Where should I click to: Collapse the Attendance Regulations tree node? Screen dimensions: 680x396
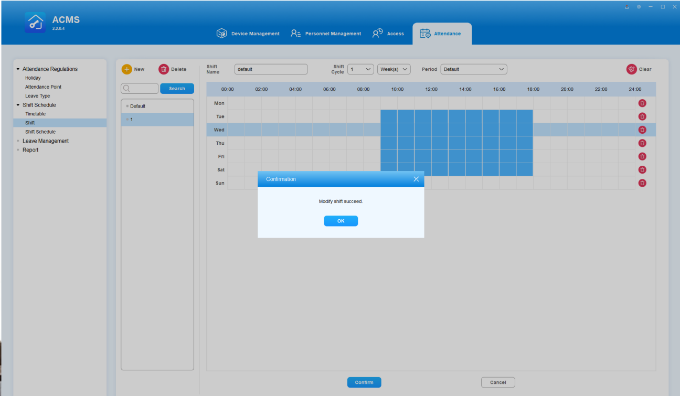click(18, 69)
